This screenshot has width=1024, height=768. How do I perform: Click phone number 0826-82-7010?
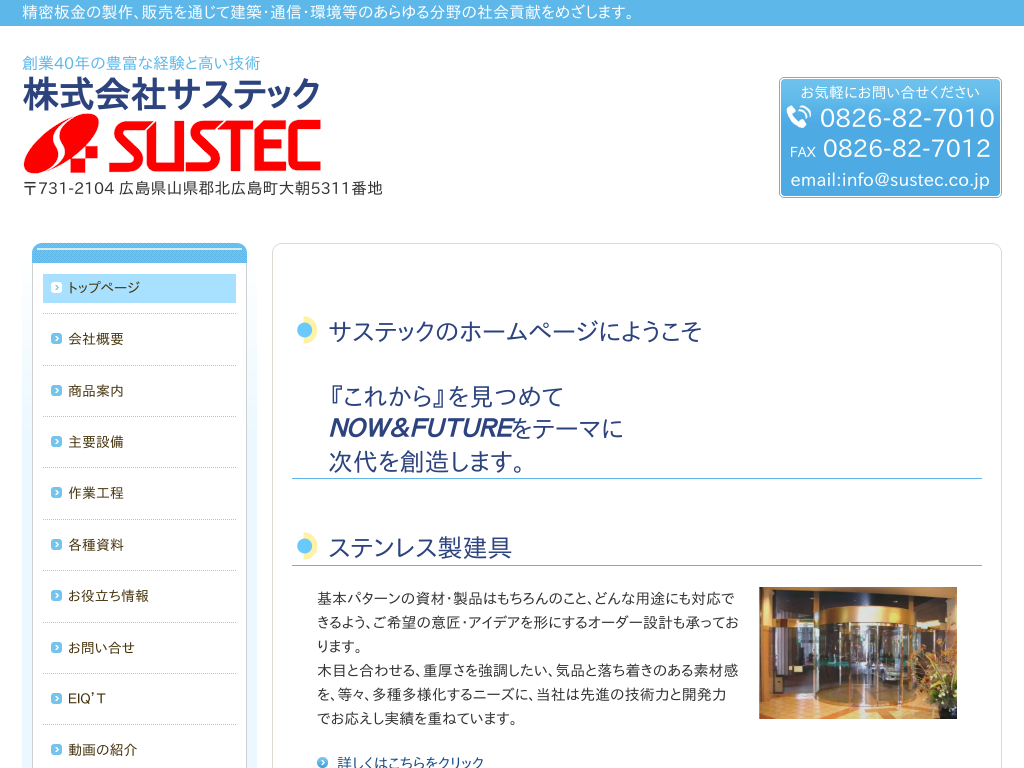907,118
